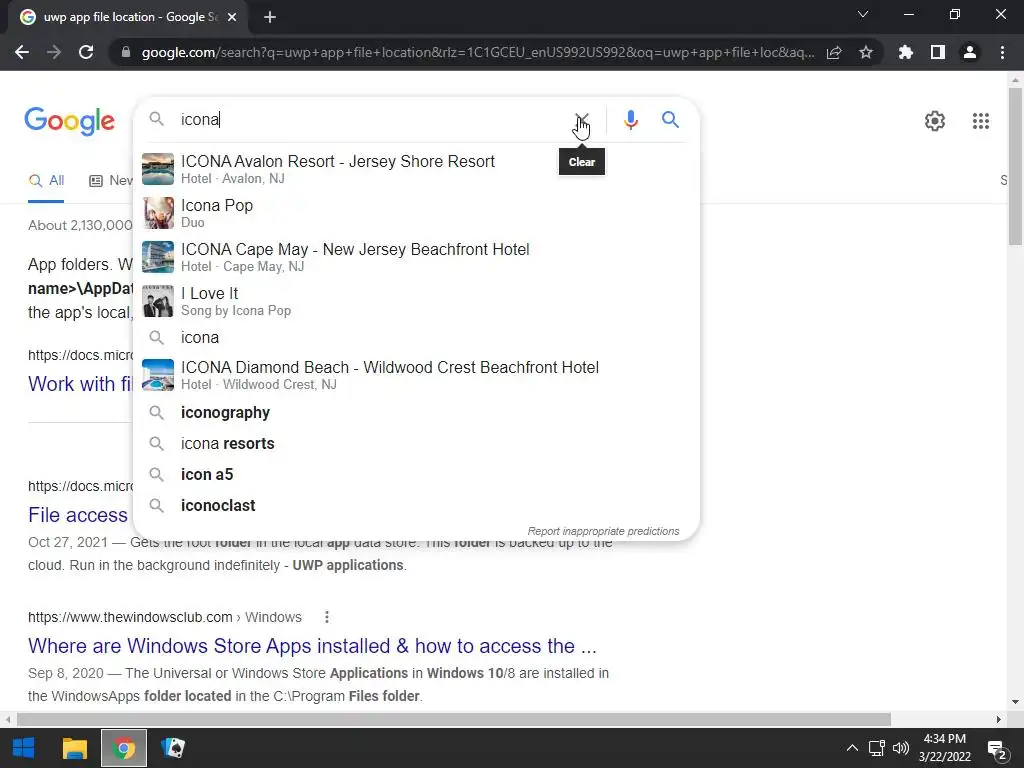Pick I Love It song suggestion
This screenshot has height=768, width=1024.
(416, 301)
